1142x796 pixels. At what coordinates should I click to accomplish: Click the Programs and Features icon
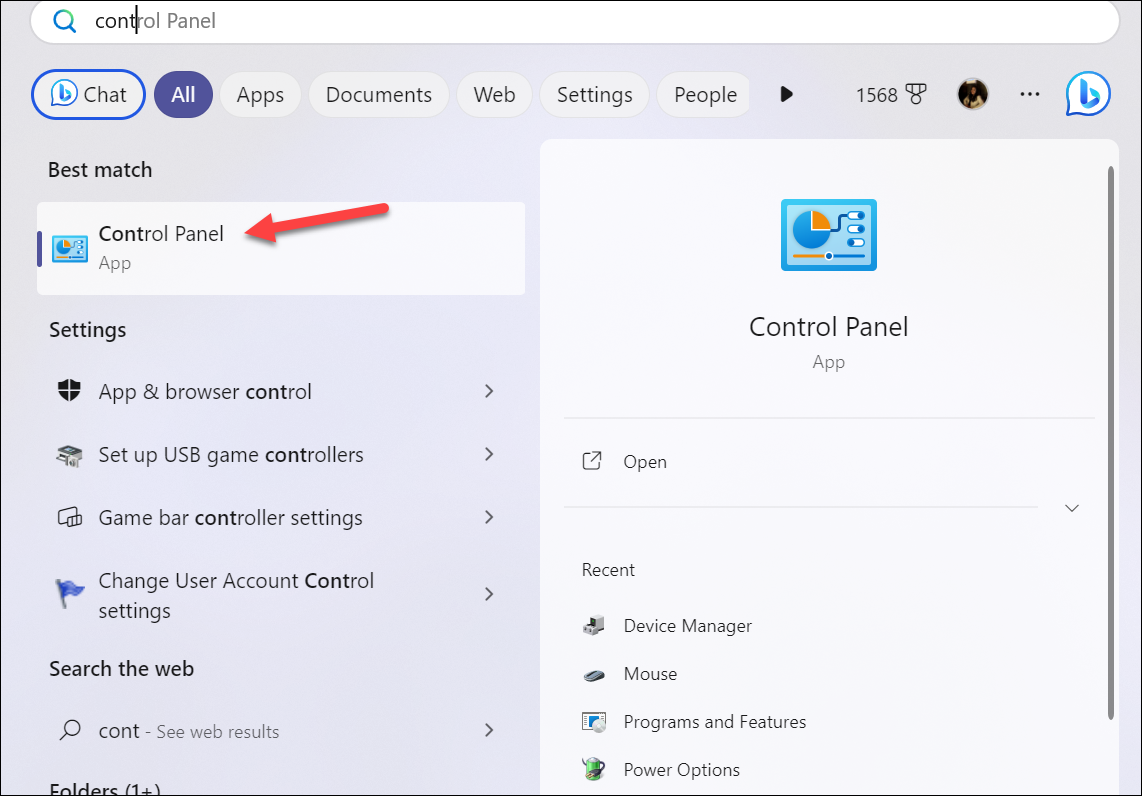coord(594,722)
